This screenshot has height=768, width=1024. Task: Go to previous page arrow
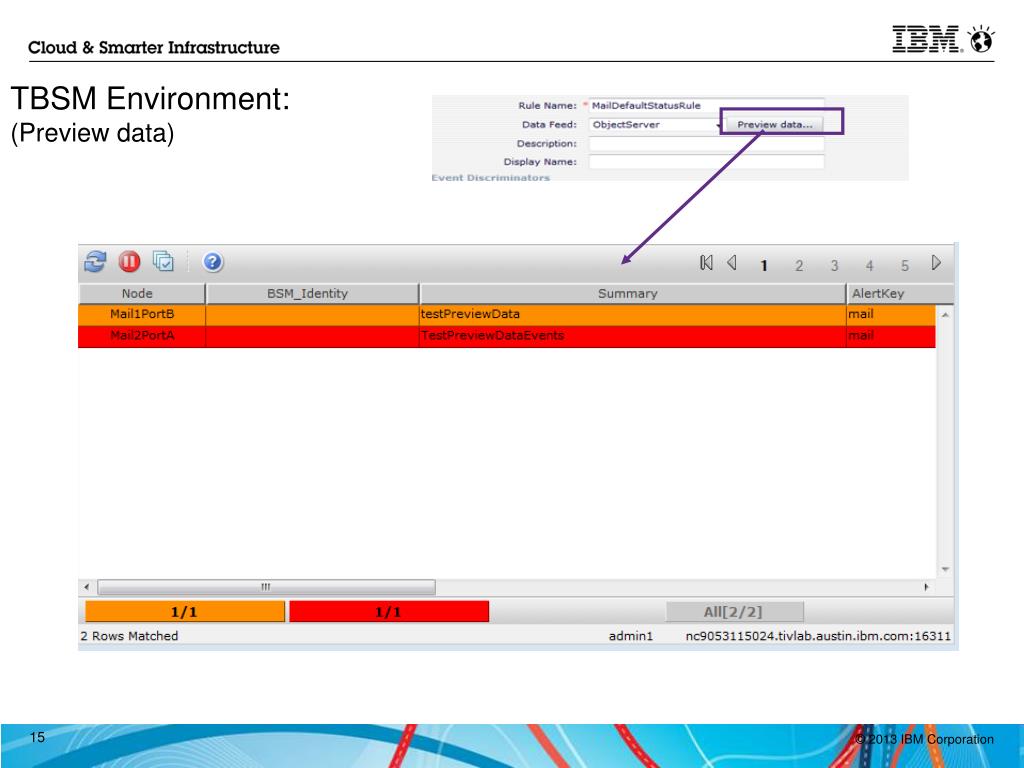click(x=732, y=263)
